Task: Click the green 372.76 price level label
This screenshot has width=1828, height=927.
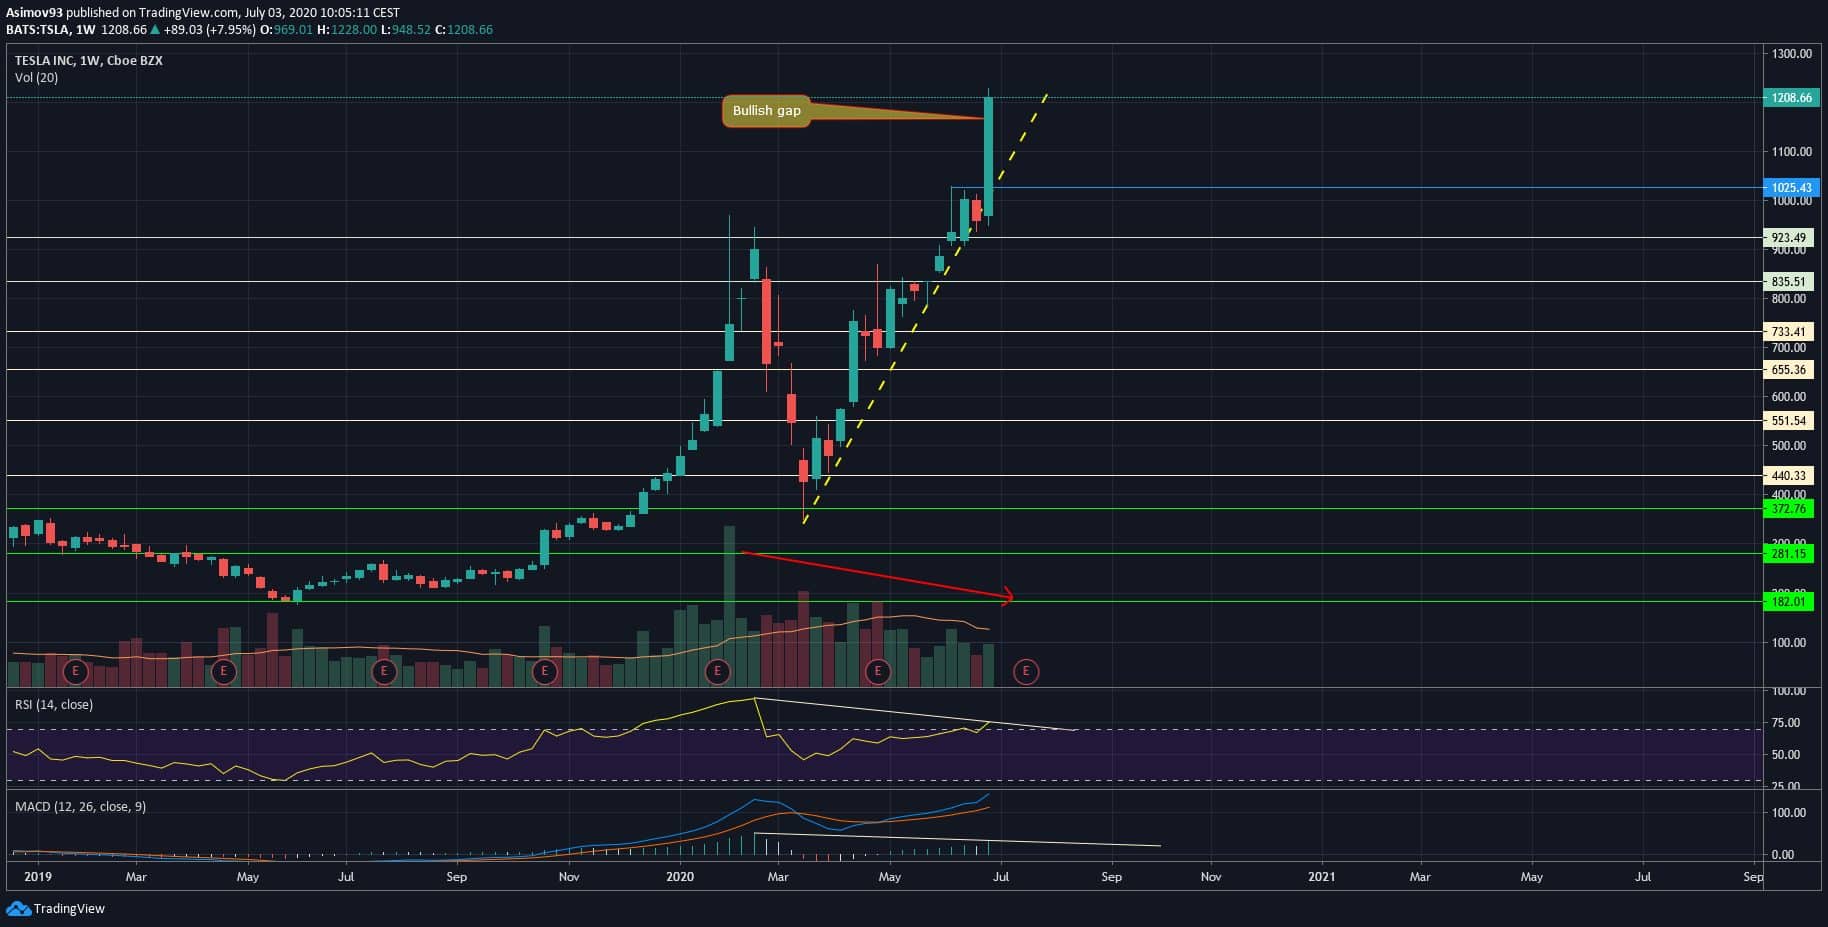Action: point(1789,509)
